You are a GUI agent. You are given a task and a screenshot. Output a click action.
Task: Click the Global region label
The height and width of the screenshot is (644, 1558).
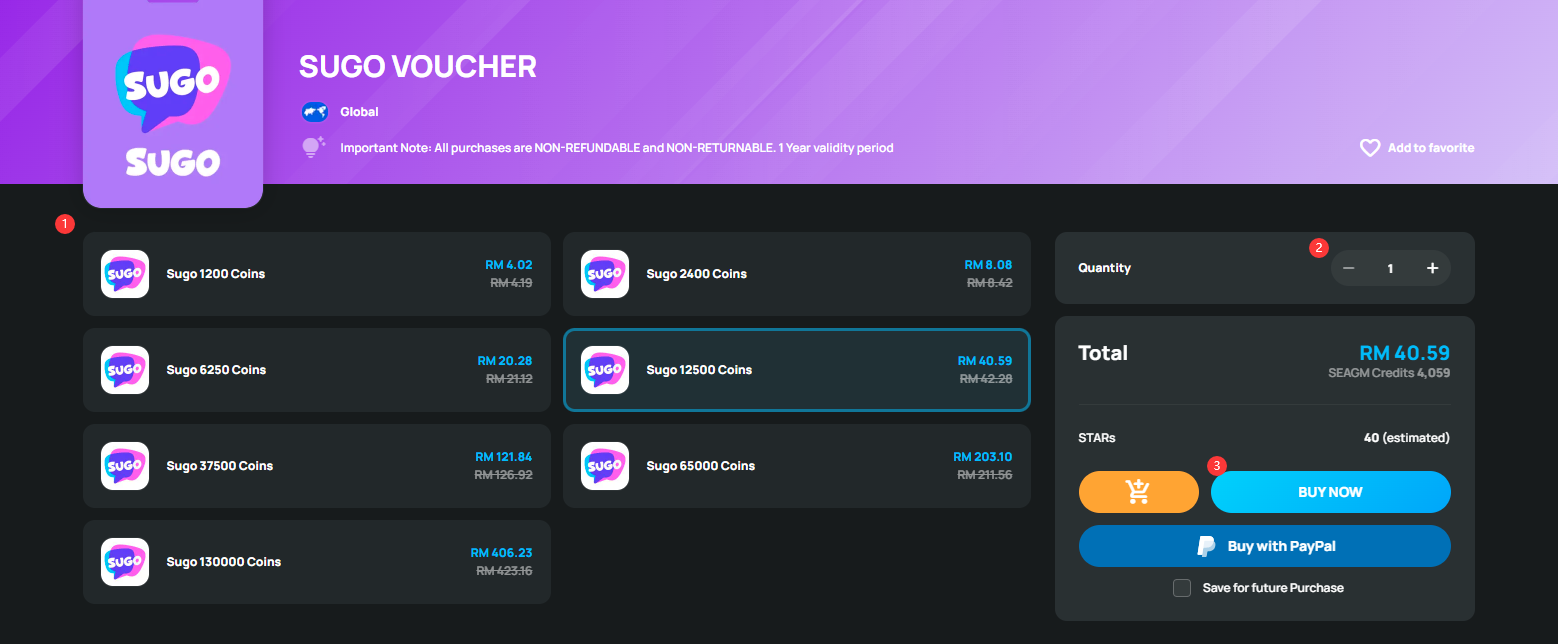pos(359,112)
